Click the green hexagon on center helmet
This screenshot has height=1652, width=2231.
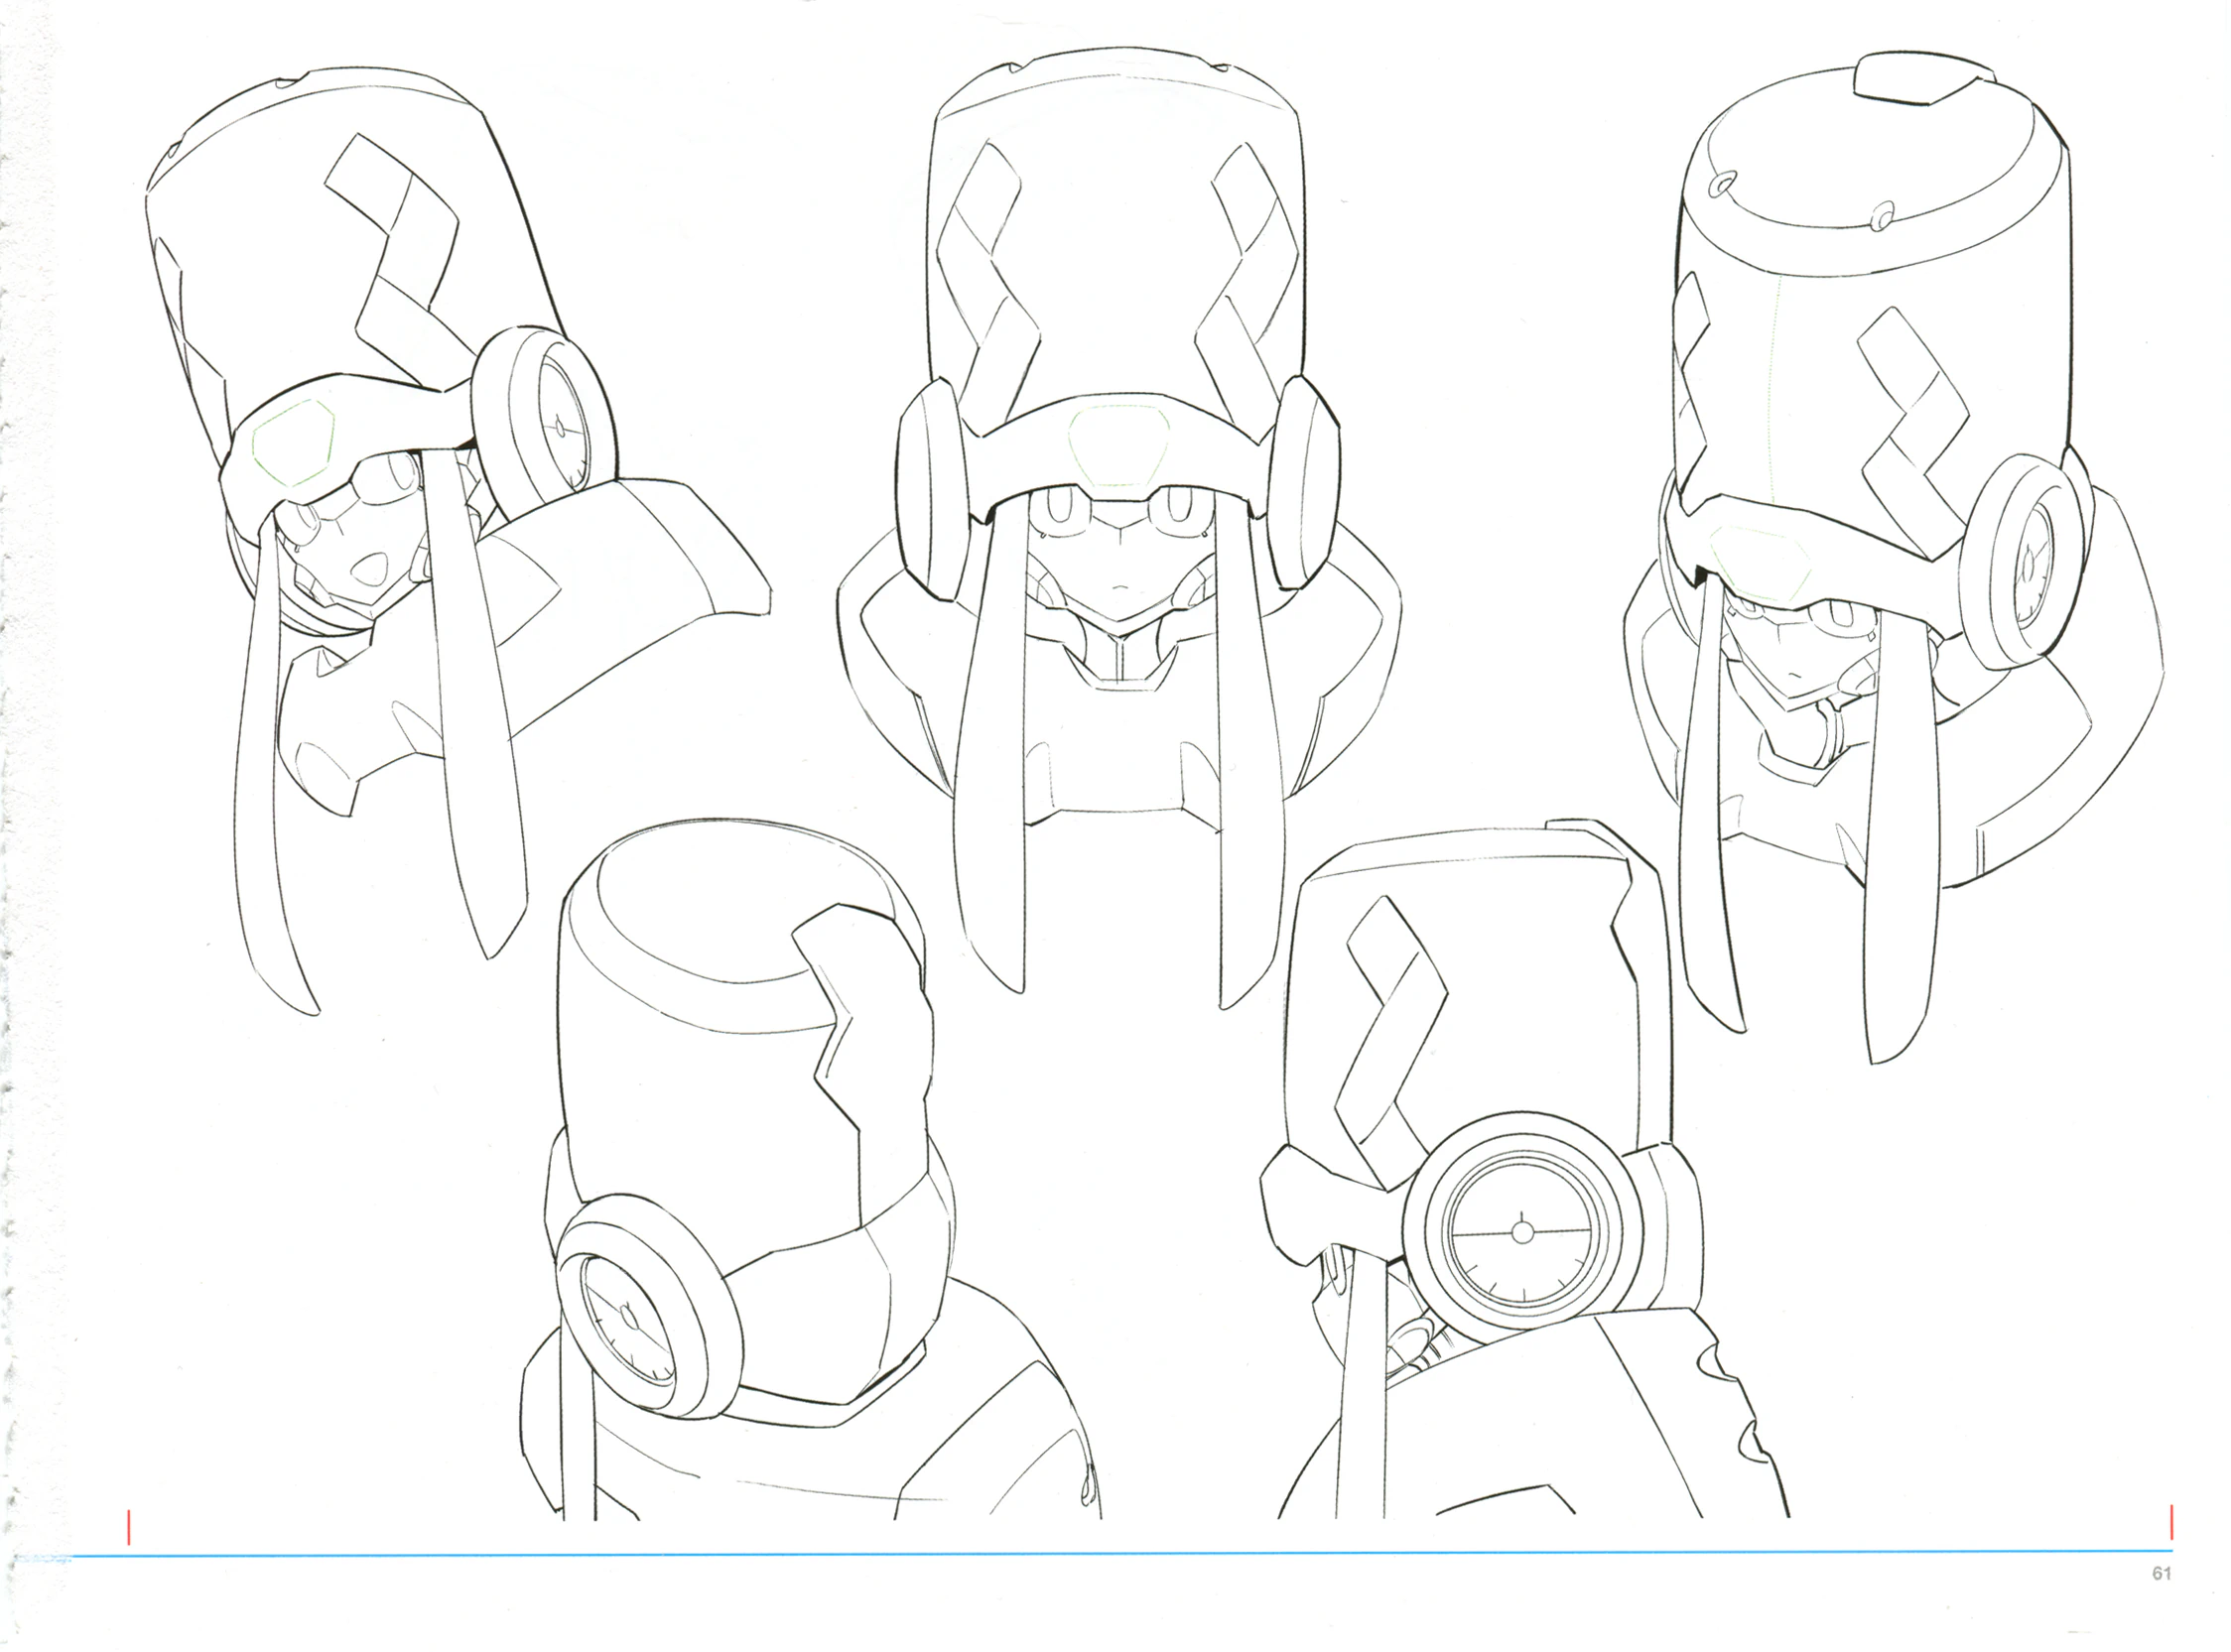click(x=1118, y=447)
